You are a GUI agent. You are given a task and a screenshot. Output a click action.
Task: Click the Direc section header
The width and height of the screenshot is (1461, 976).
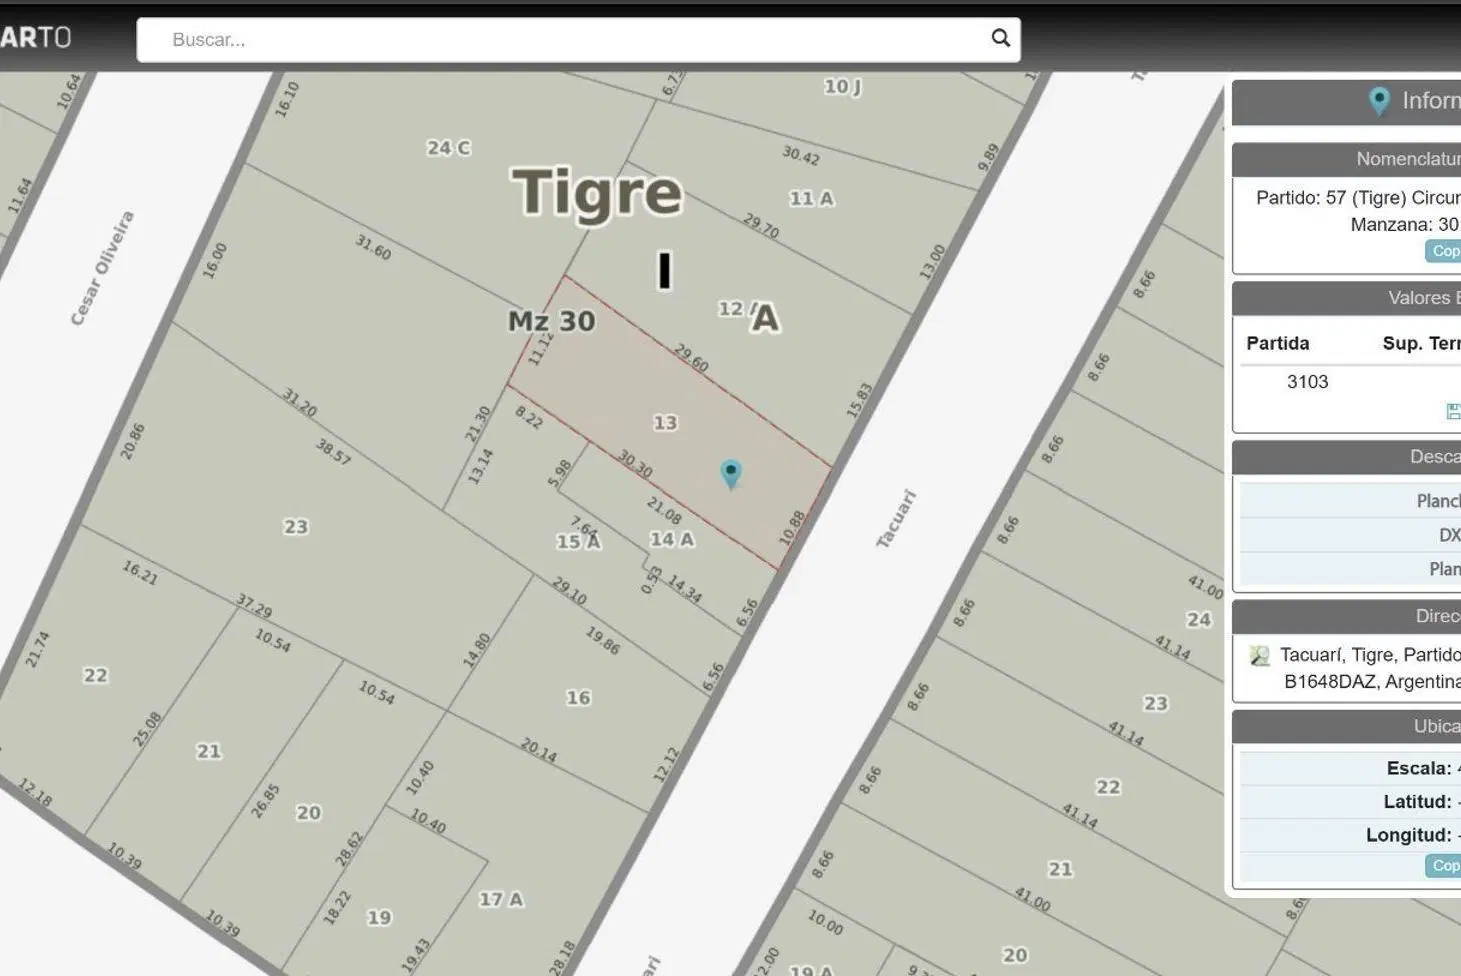pyautogui.click(x=1346, y=616)
